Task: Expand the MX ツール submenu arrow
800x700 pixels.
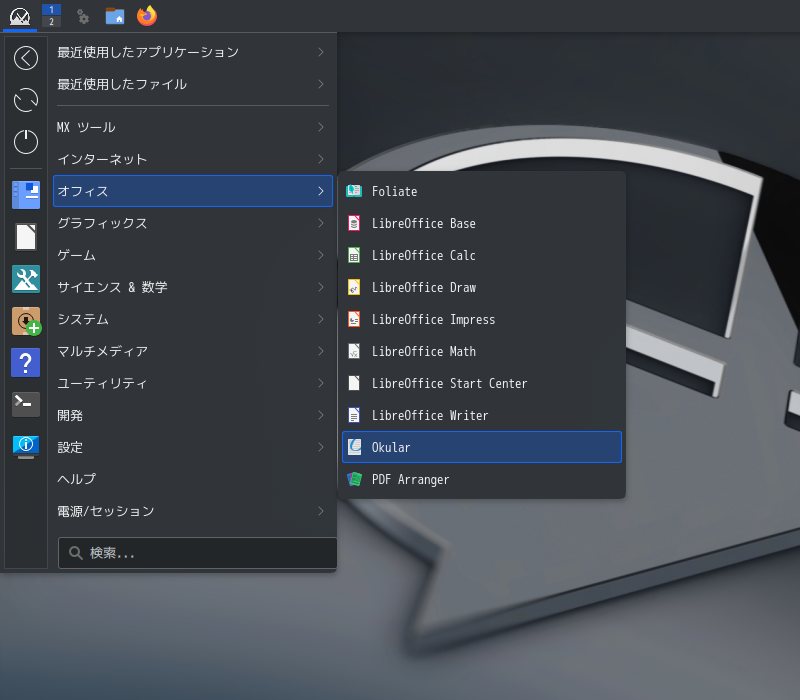Action: [320, 127]
